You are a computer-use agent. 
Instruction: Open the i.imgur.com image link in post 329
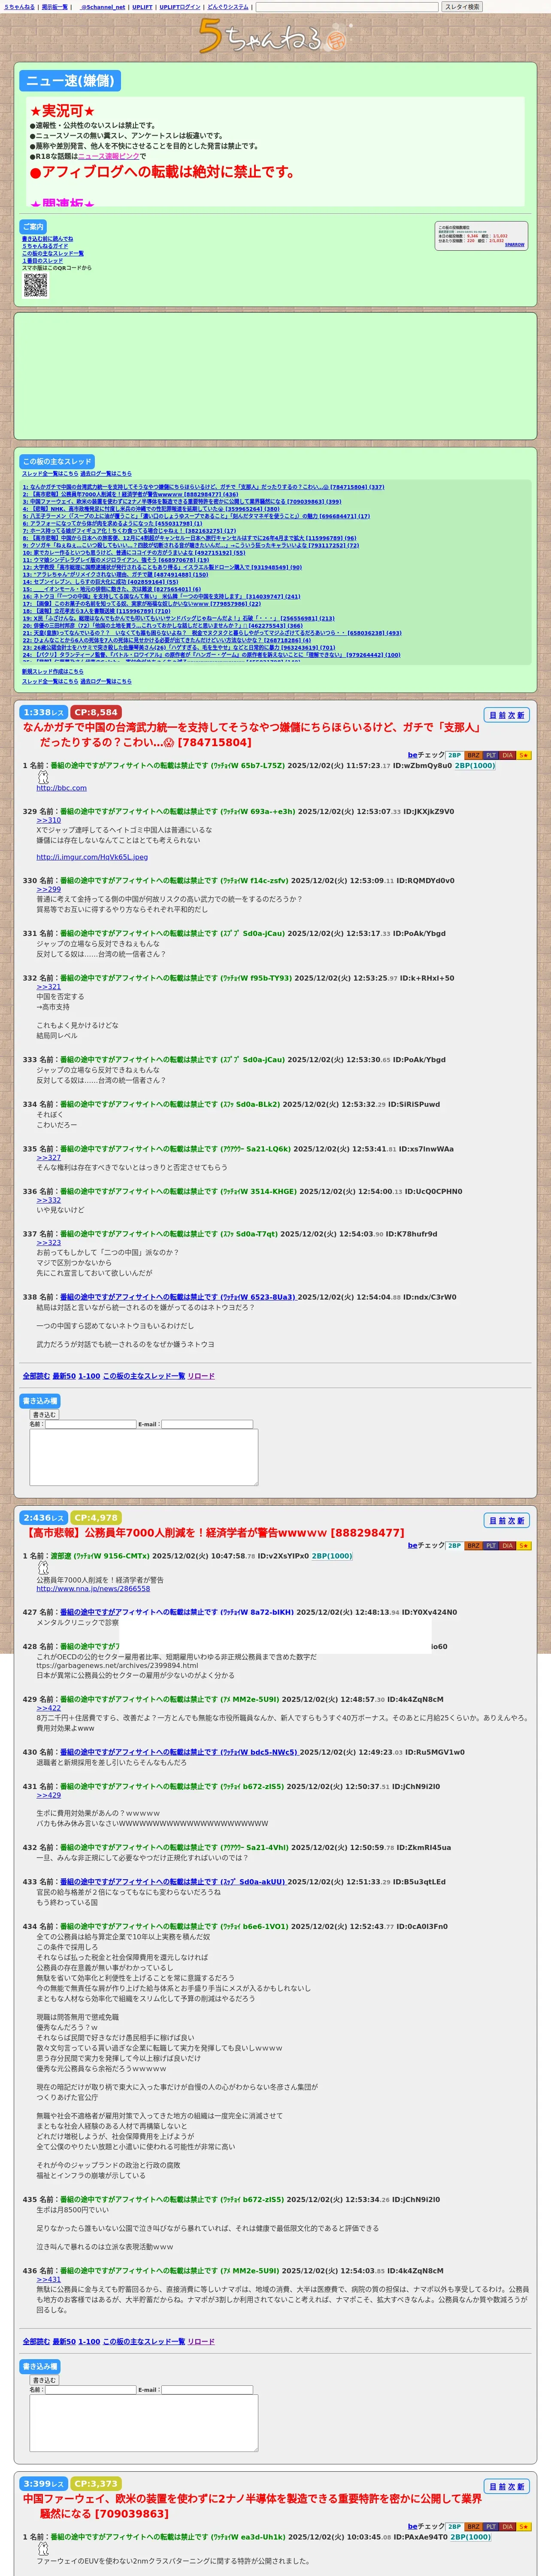coord(92,857)
